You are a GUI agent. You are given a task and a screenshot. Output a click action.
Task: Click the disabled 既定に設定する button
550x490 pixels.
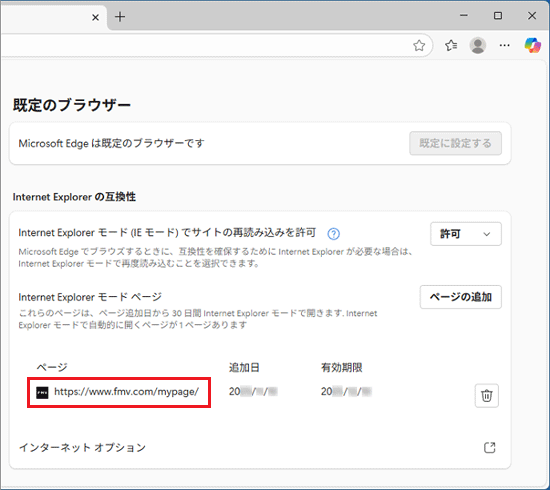pos(455,143)
